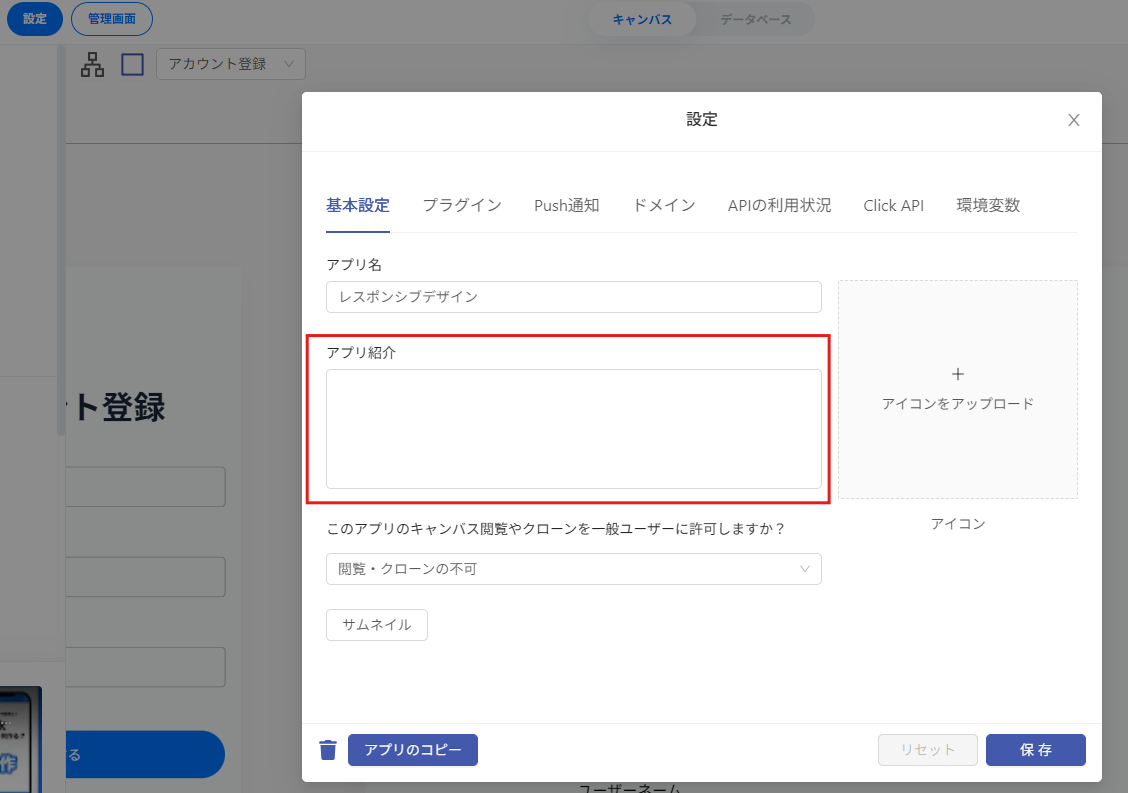Open the 環境変数 tab
This screenshot has height=793, width=1128.
click(x=988, y=206)
